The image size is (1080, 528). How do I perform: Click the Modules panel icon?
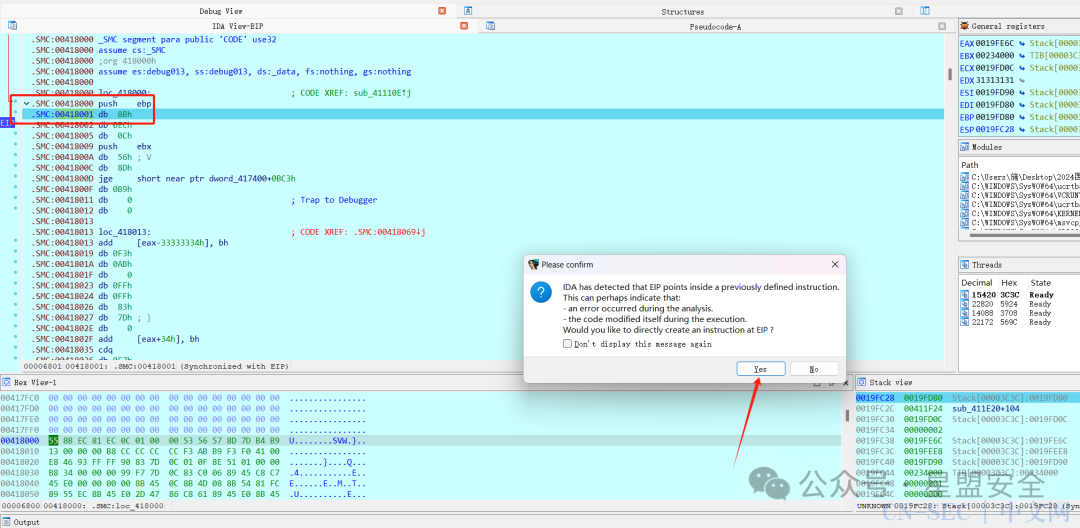click(965, 147)
